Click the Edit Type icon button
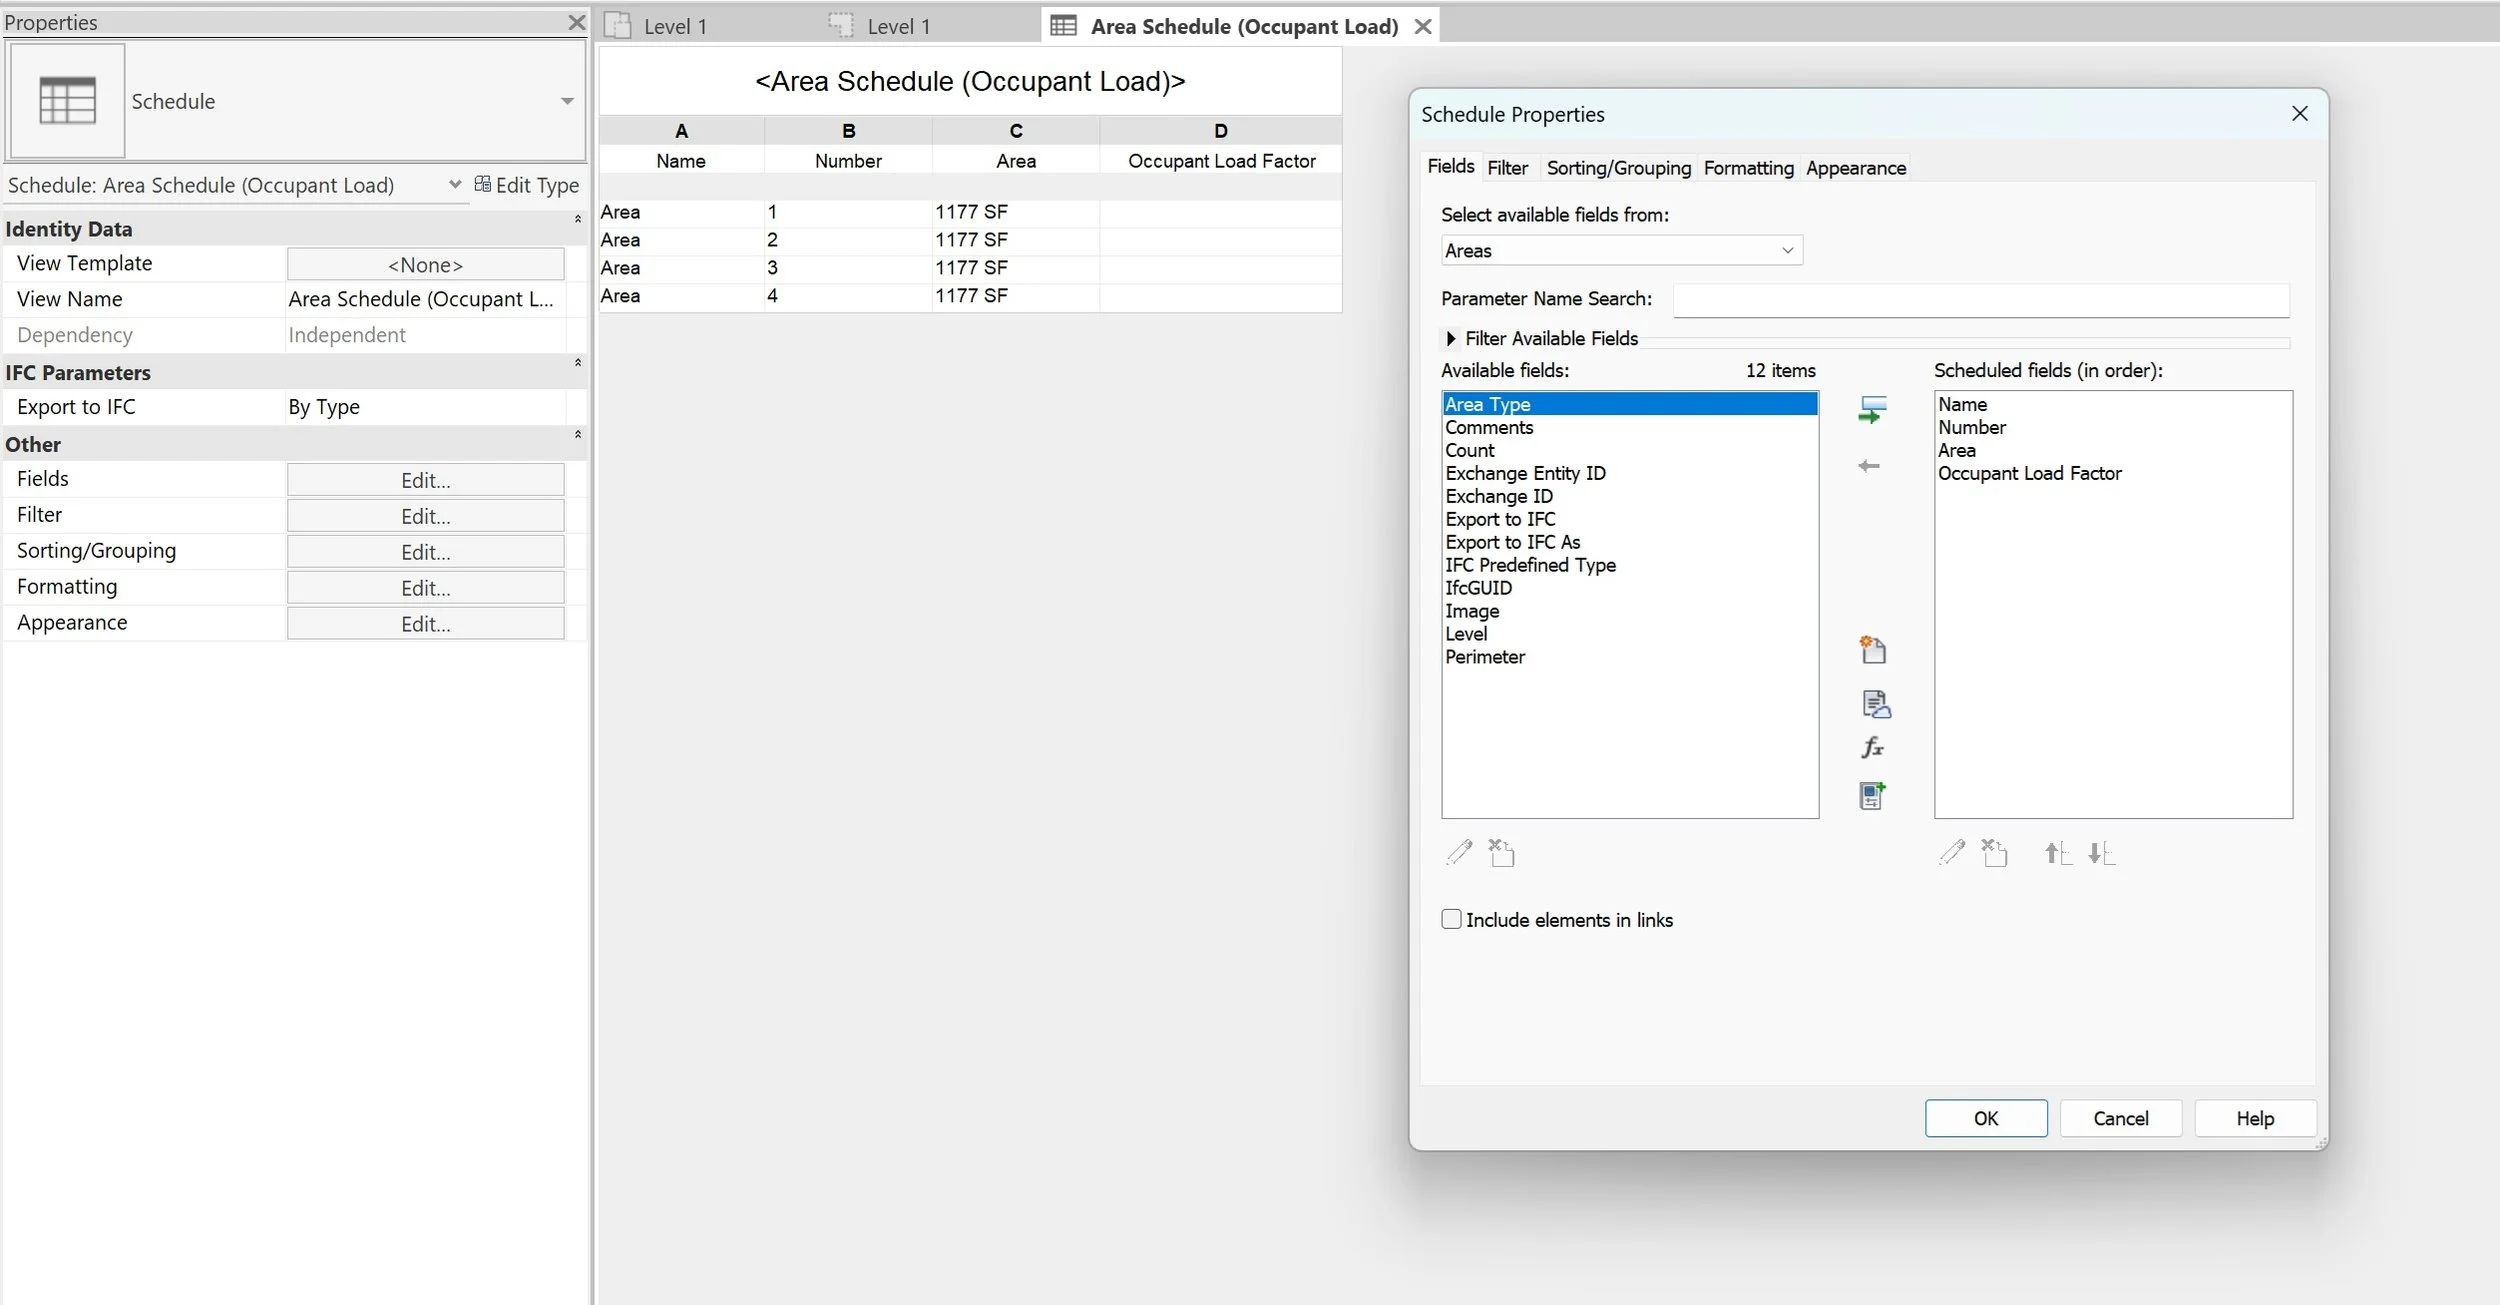The width and height of the screenshot is (2500, 1305). [x=527, y=185]
